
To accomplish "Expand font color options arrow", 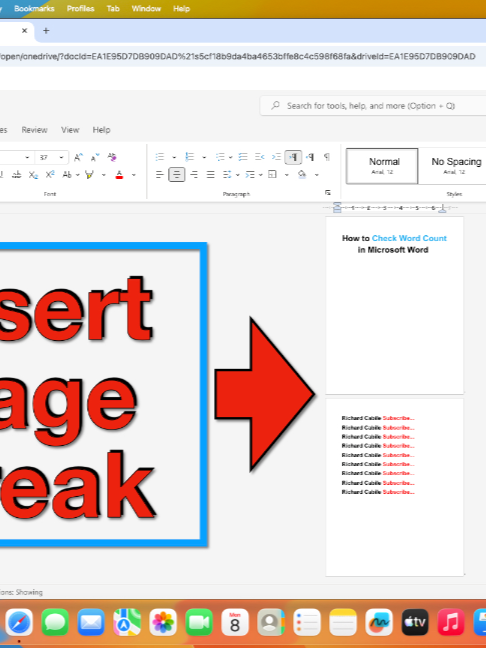I will tap(133, 175).
